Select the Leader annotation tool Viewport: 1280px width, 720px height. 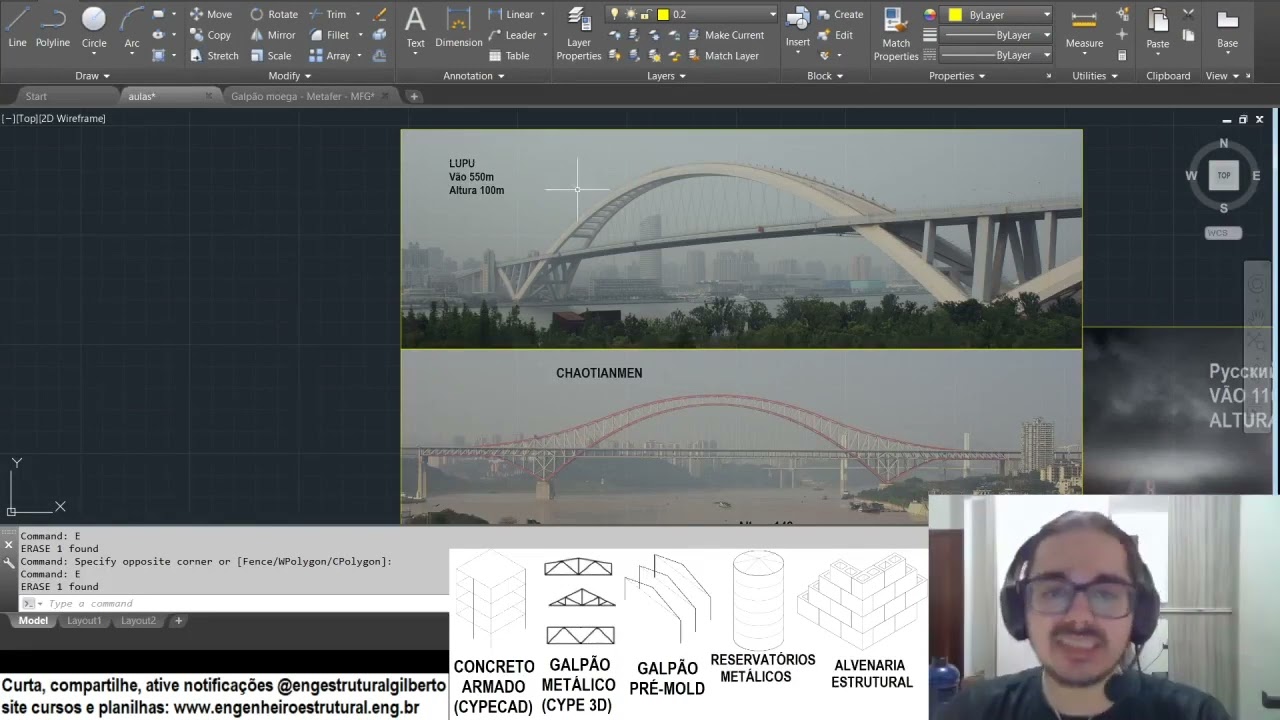(512, 35)
